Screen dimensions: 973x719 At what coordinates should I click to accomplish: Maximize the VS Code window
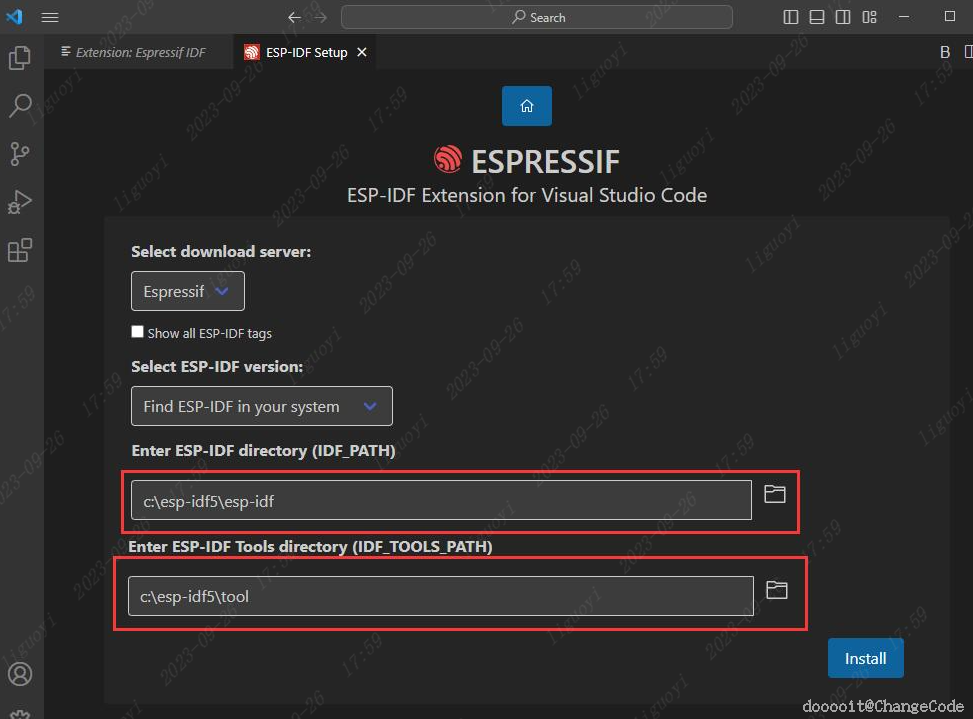click(949, 16)
